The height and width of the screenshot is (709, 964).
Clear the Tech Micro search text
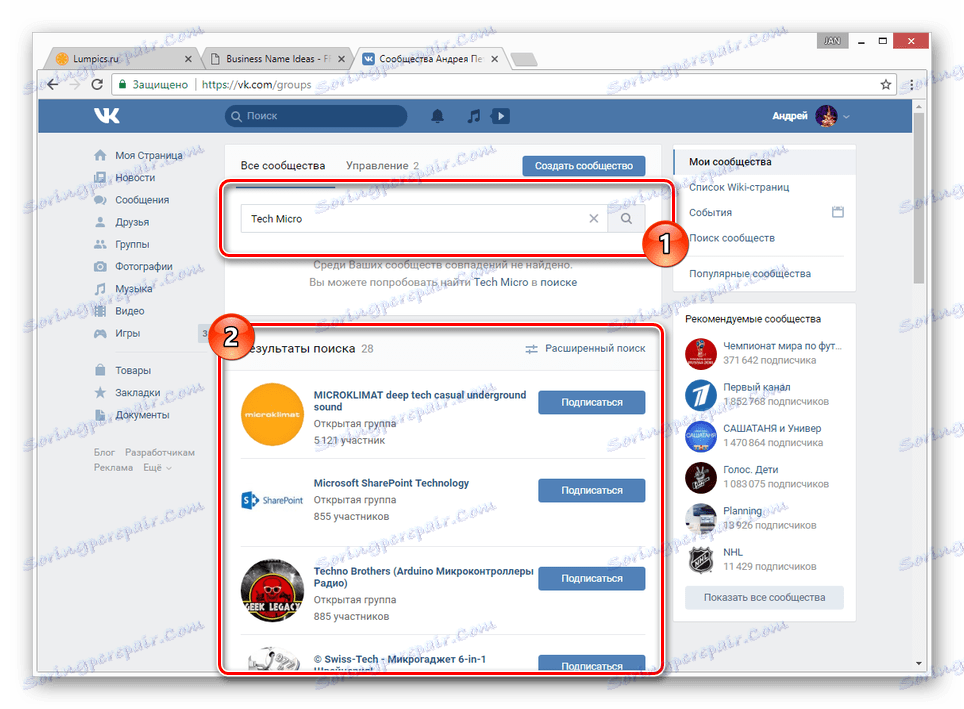[x=593, y=218]
